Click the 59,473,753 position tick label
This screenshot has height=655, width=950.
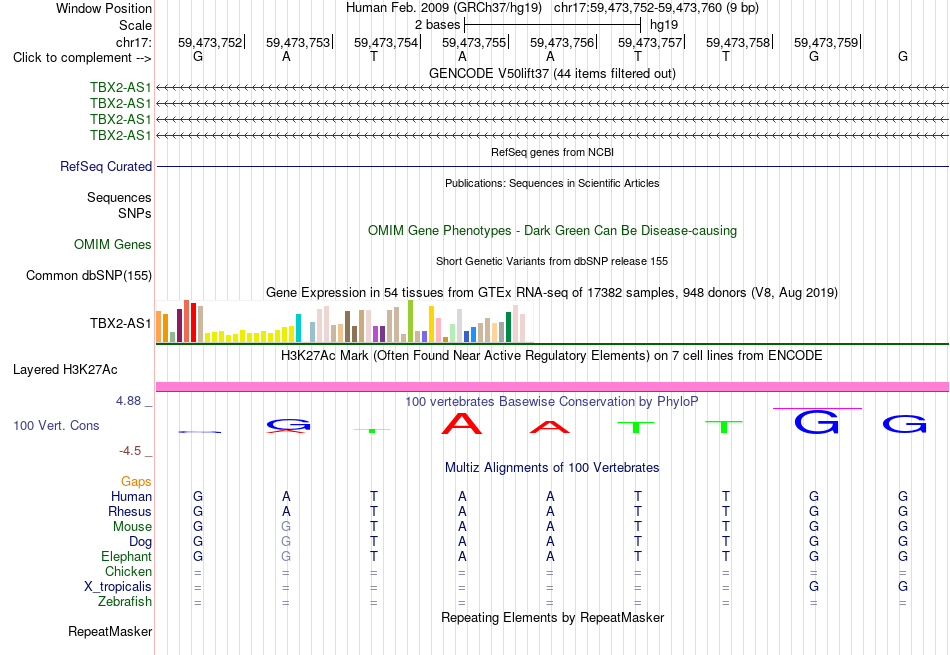tap(298, 42)
